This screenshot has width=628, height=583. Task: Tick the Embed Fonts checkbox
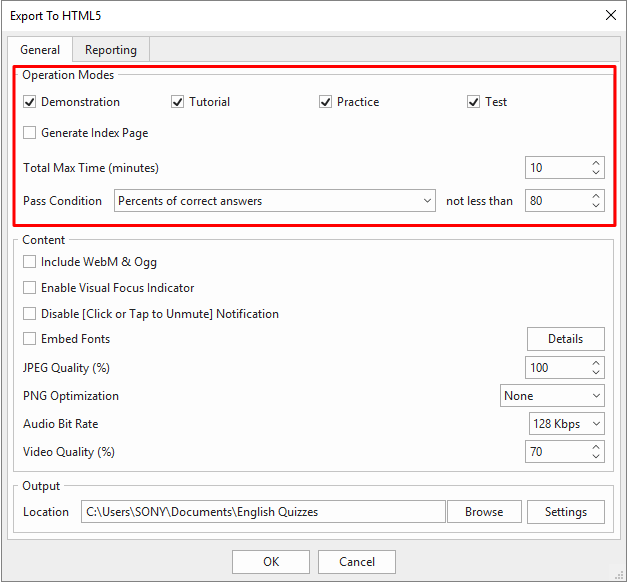pos(30,339)
